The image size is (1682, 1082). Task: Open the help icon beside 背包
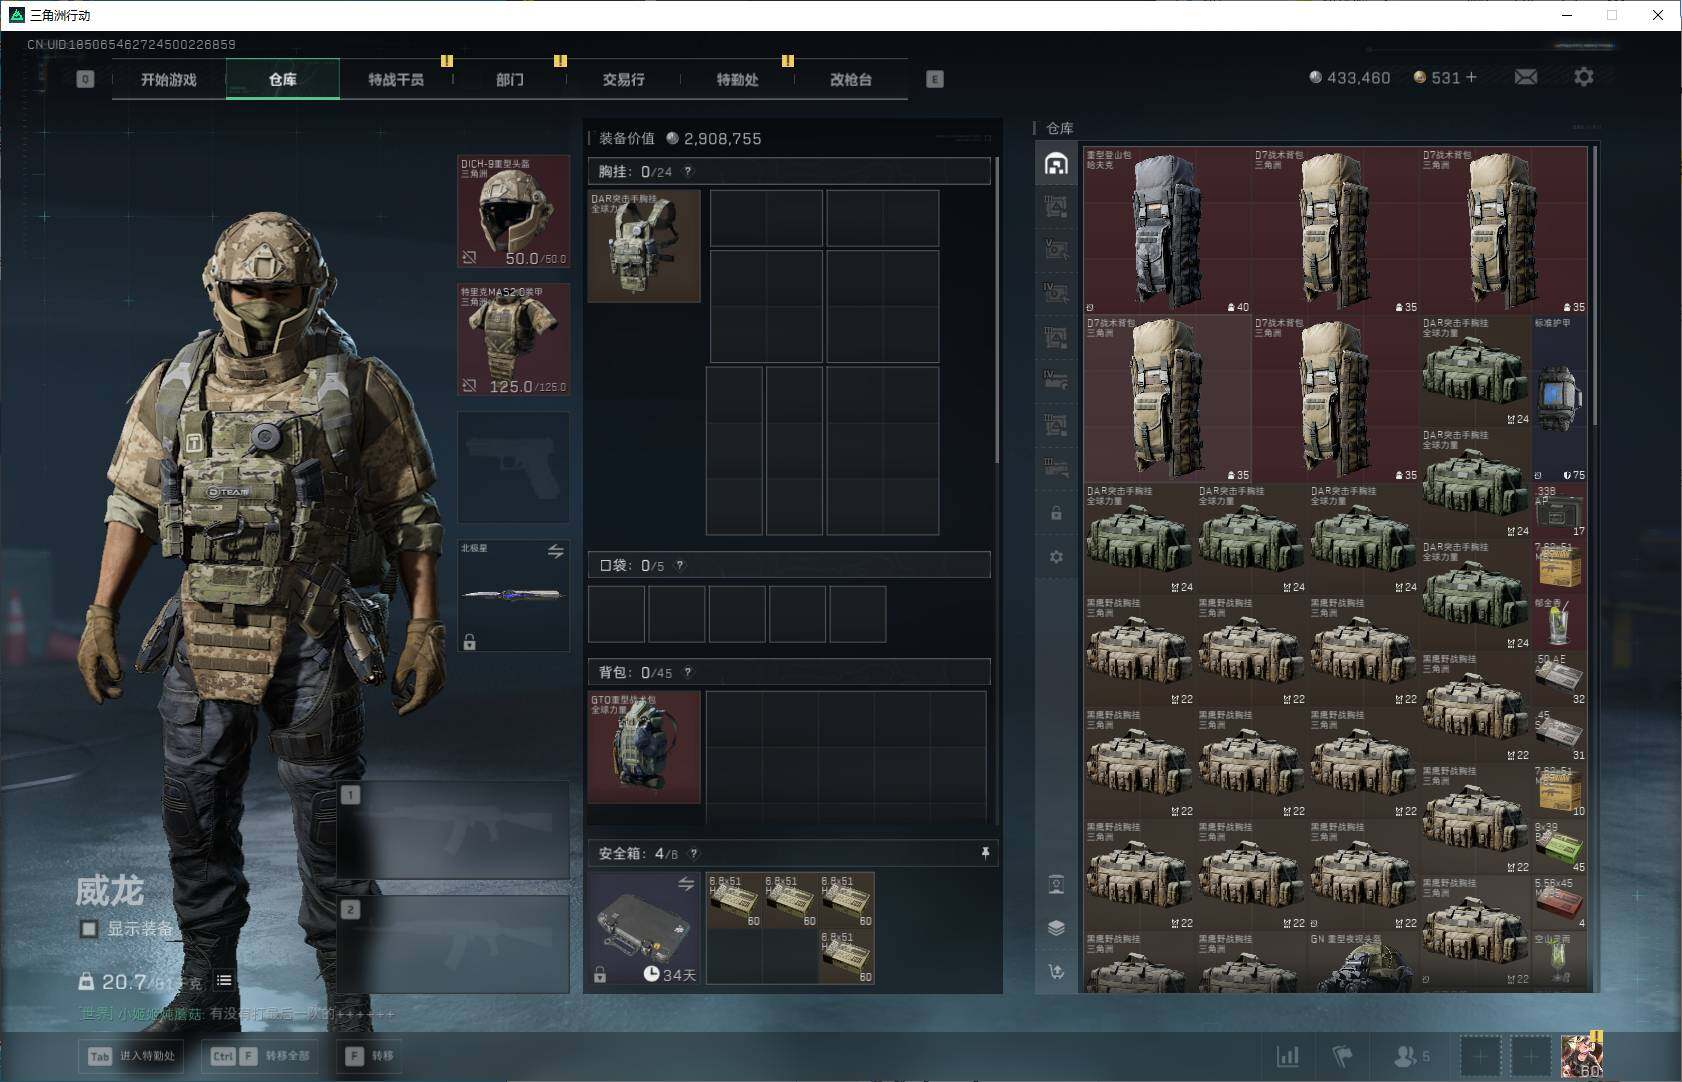[x=688, y=673]
